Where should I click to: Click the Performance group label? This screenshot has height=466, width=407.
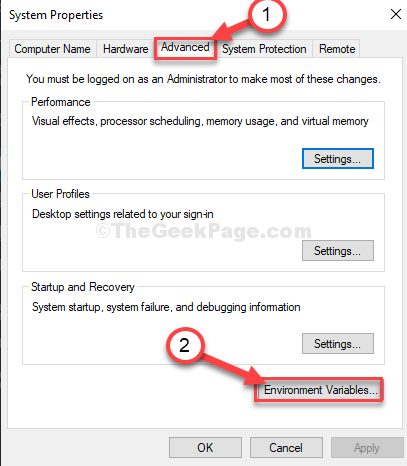[x=61, y=102]
